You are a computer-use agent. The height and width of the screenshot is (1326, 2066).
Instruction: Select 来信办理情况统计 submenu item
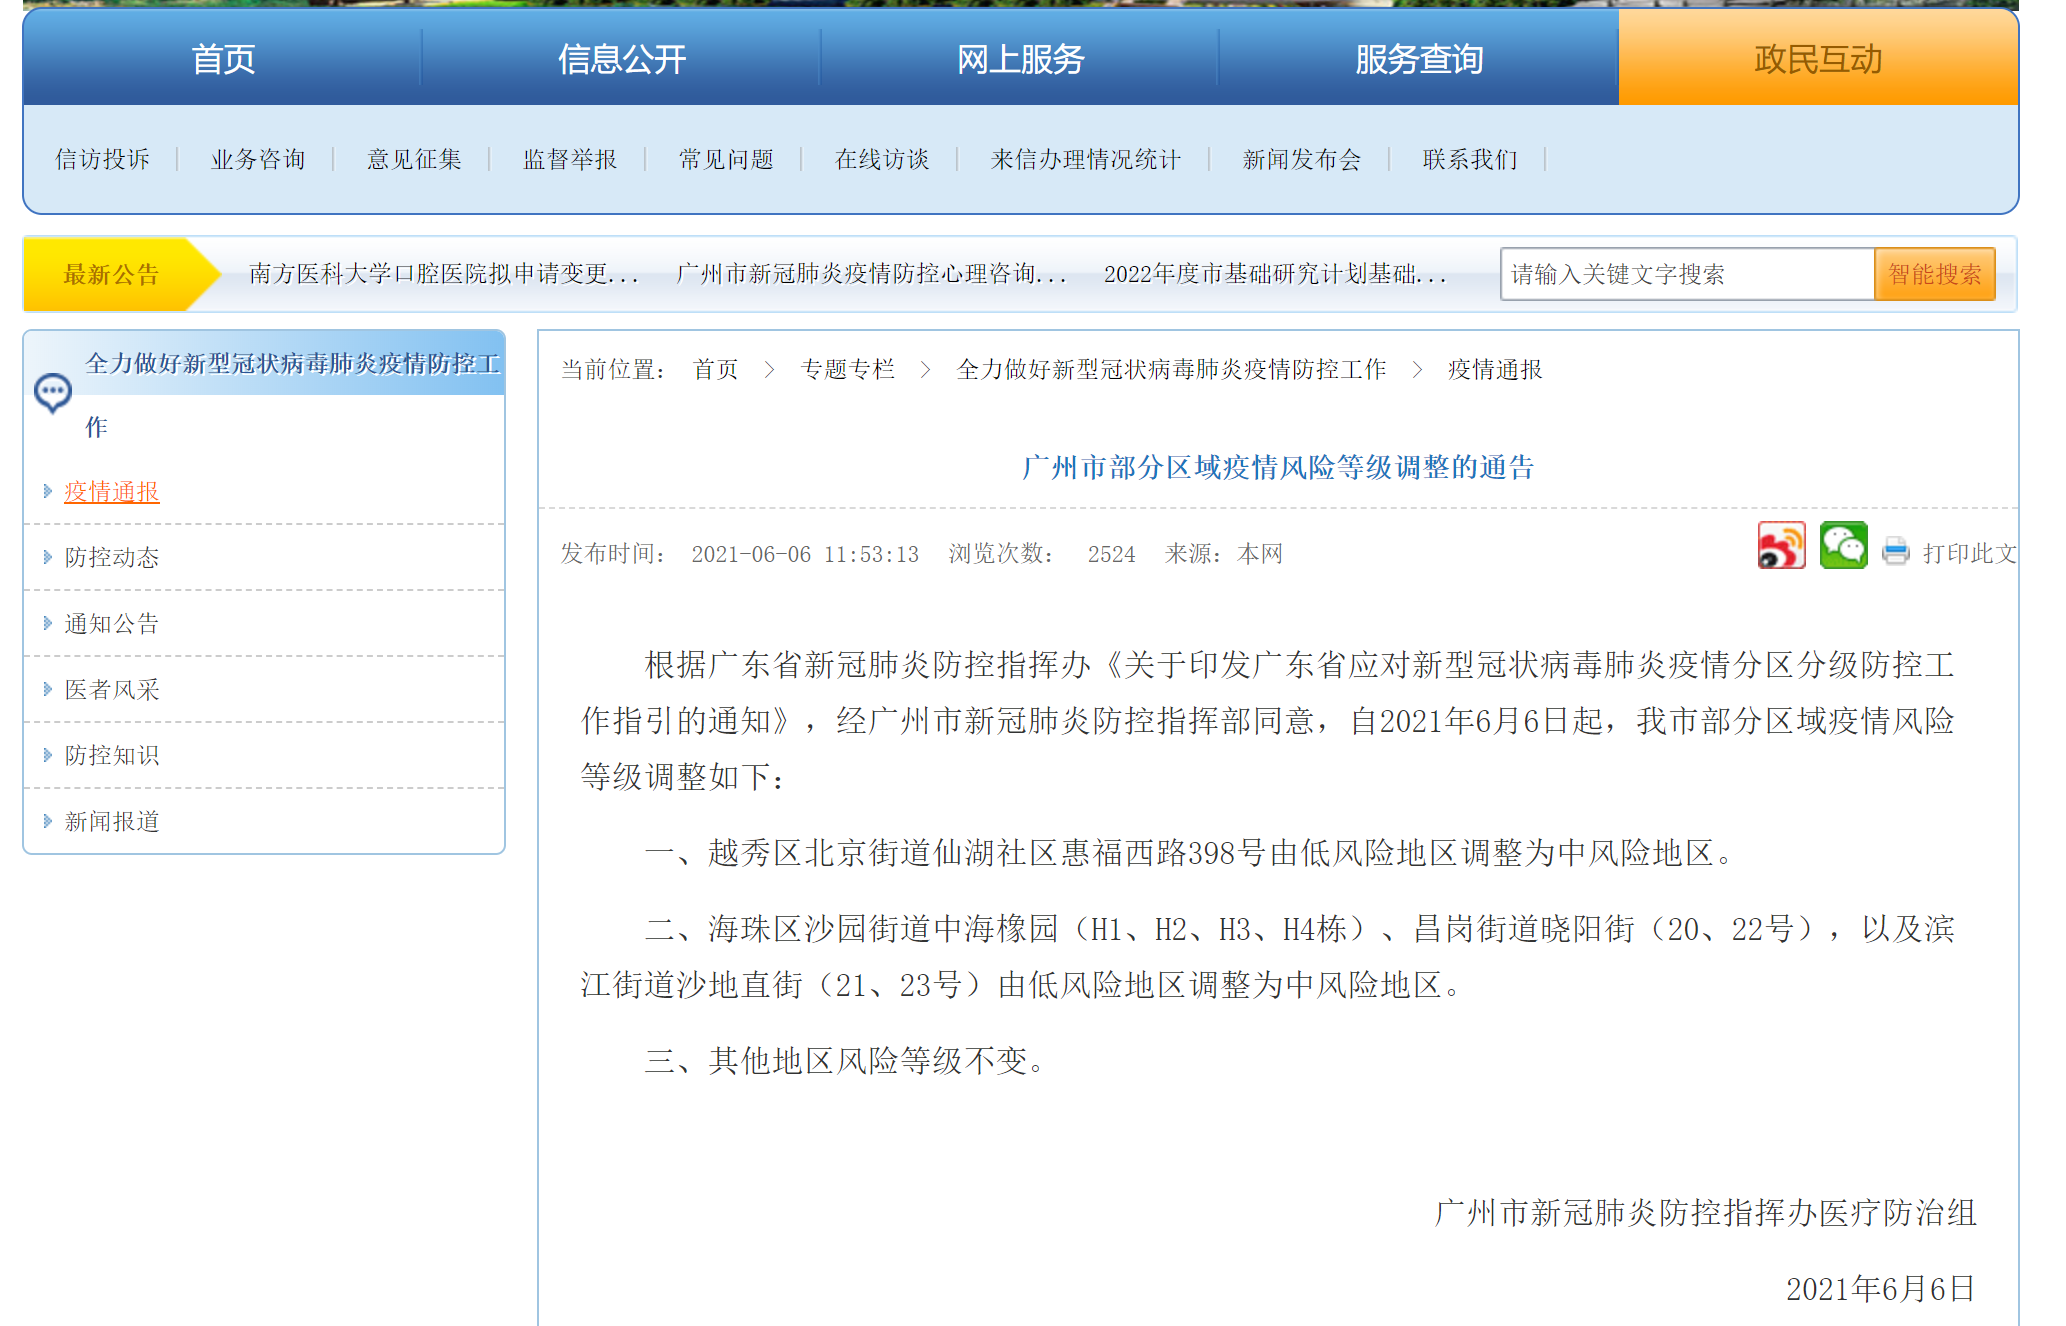click(x=1085, y=159)
